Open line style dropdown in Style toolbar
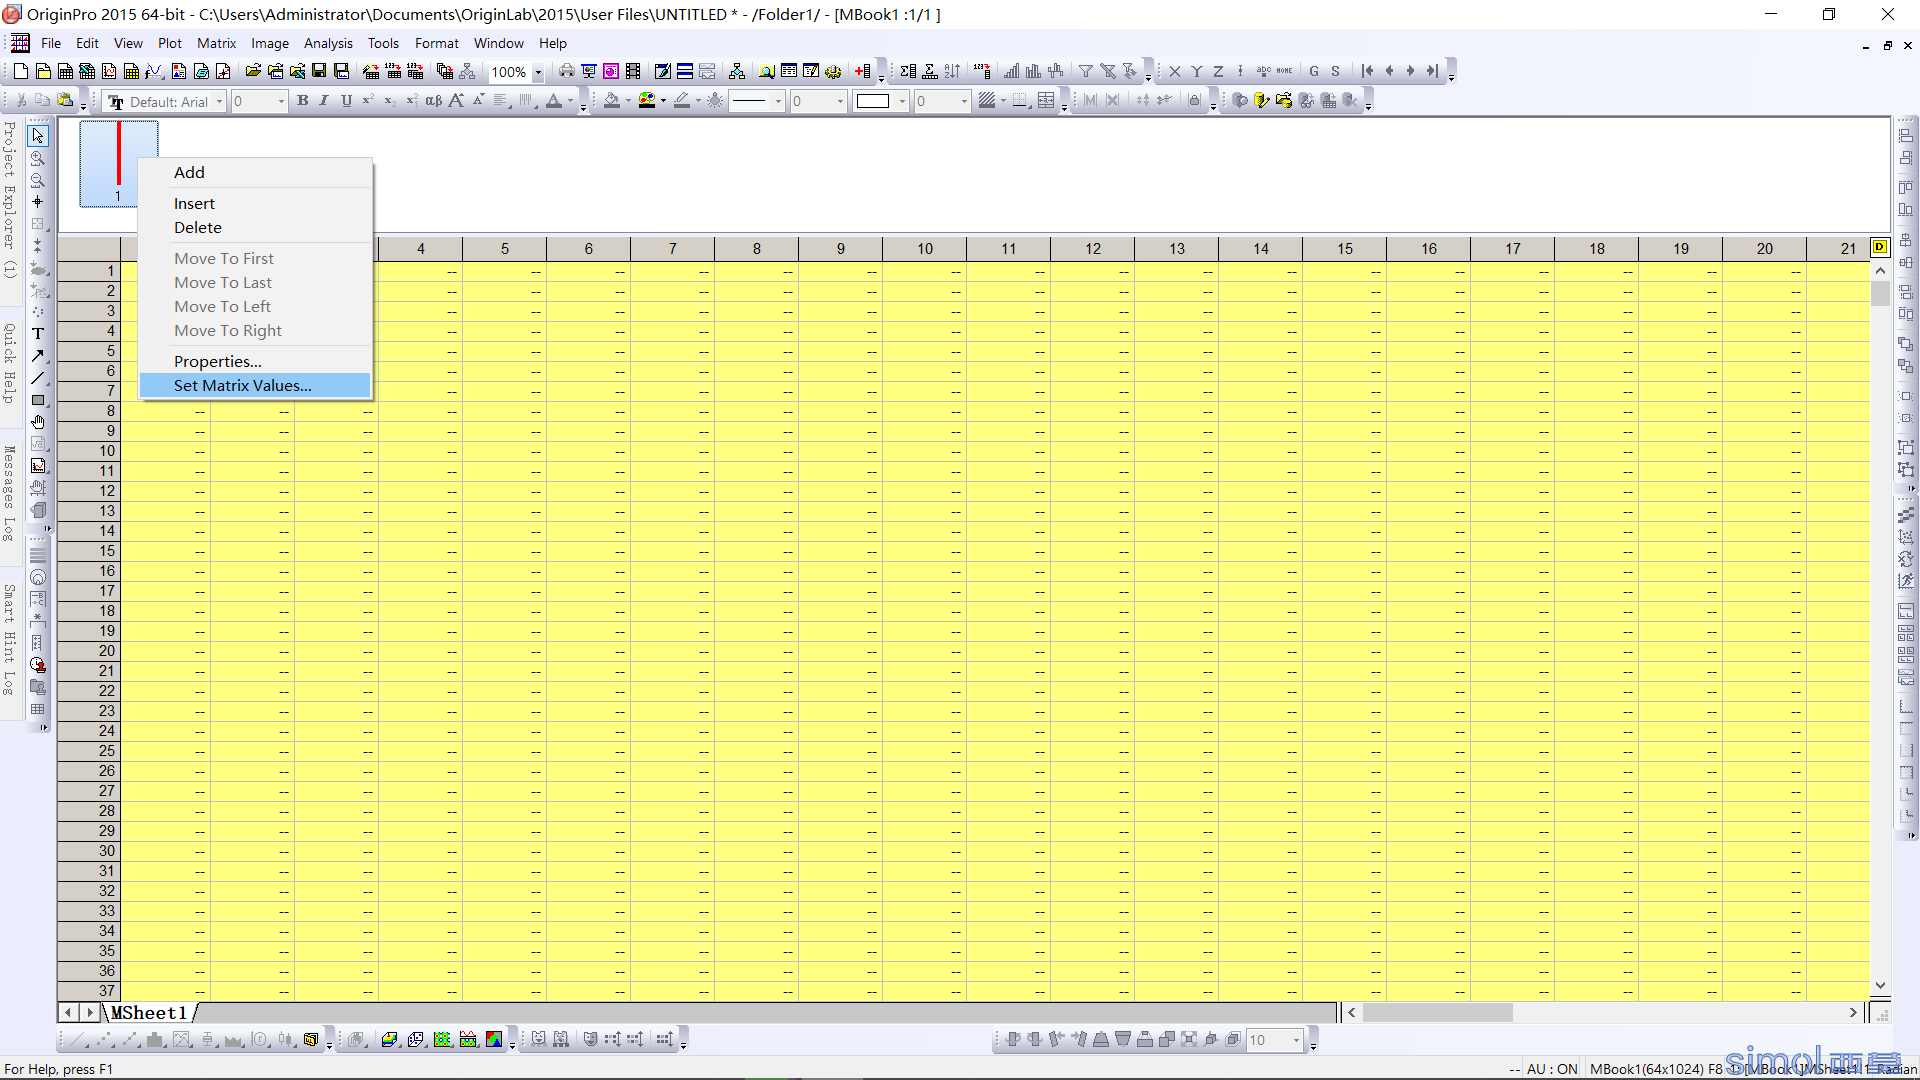 (778, 102)
